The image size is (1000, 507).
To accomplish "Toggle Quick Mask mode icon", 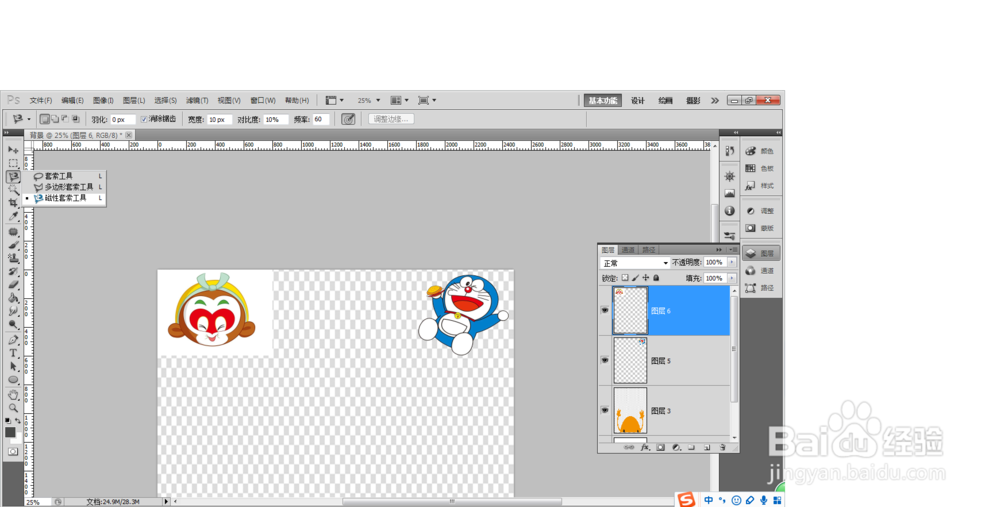I will point(13,452).
